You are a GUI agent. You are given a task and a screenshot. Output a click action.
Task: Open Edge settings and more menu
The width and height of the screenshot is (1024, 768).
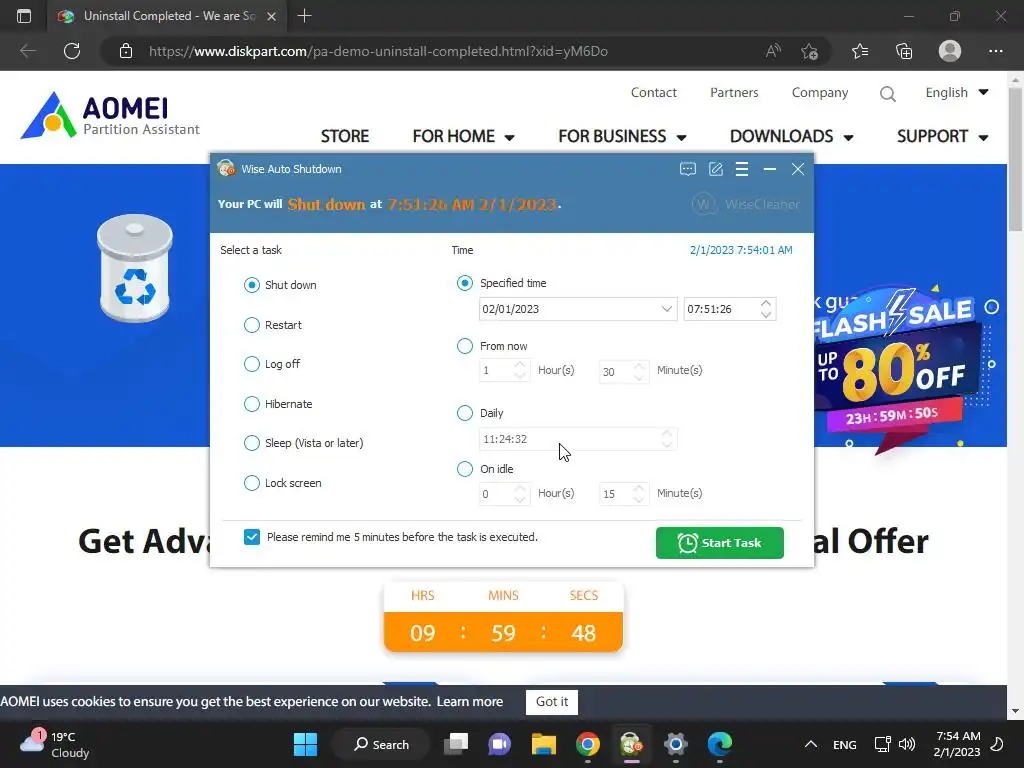point(996,51)
